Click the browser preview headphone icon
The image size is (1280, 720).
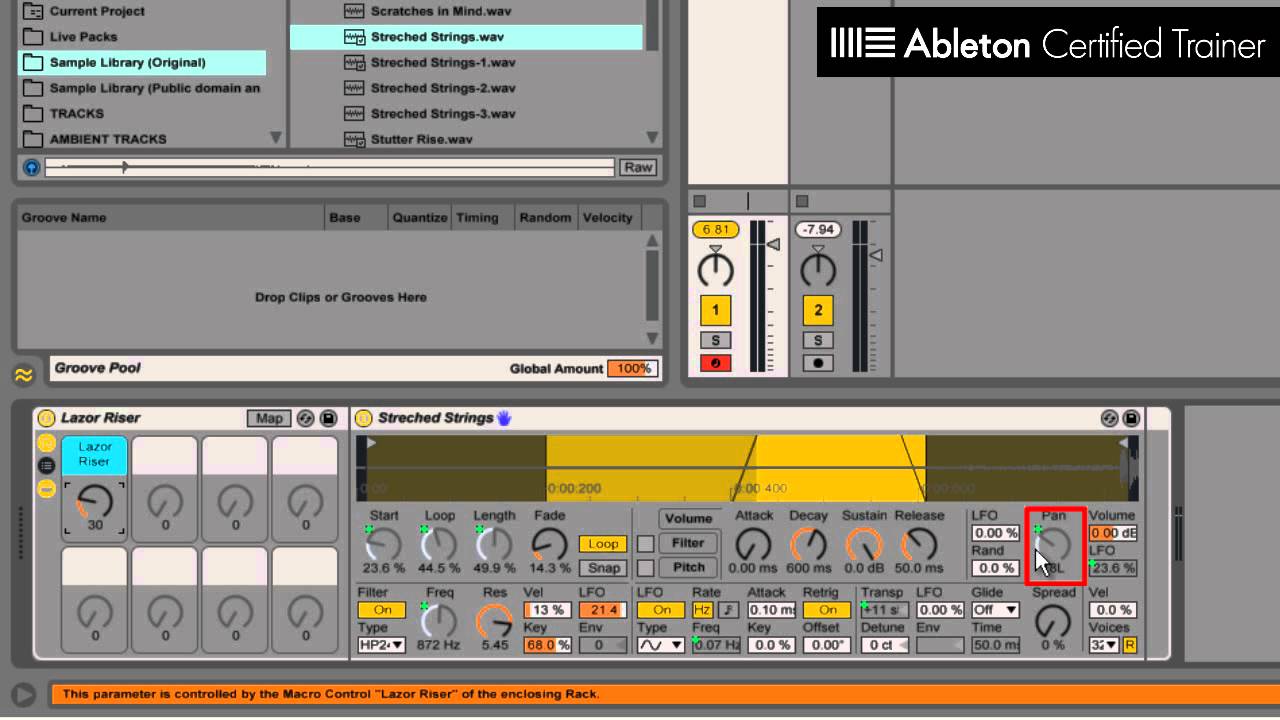(31, 168)
